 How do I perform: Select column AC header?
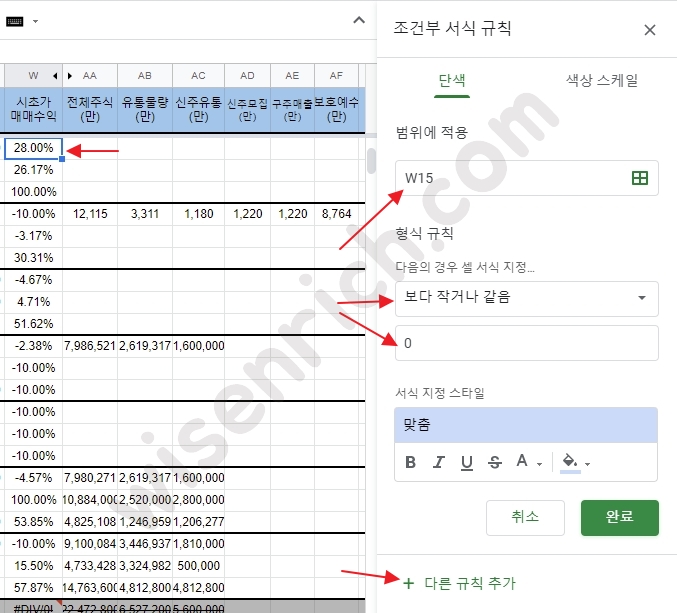198,76
